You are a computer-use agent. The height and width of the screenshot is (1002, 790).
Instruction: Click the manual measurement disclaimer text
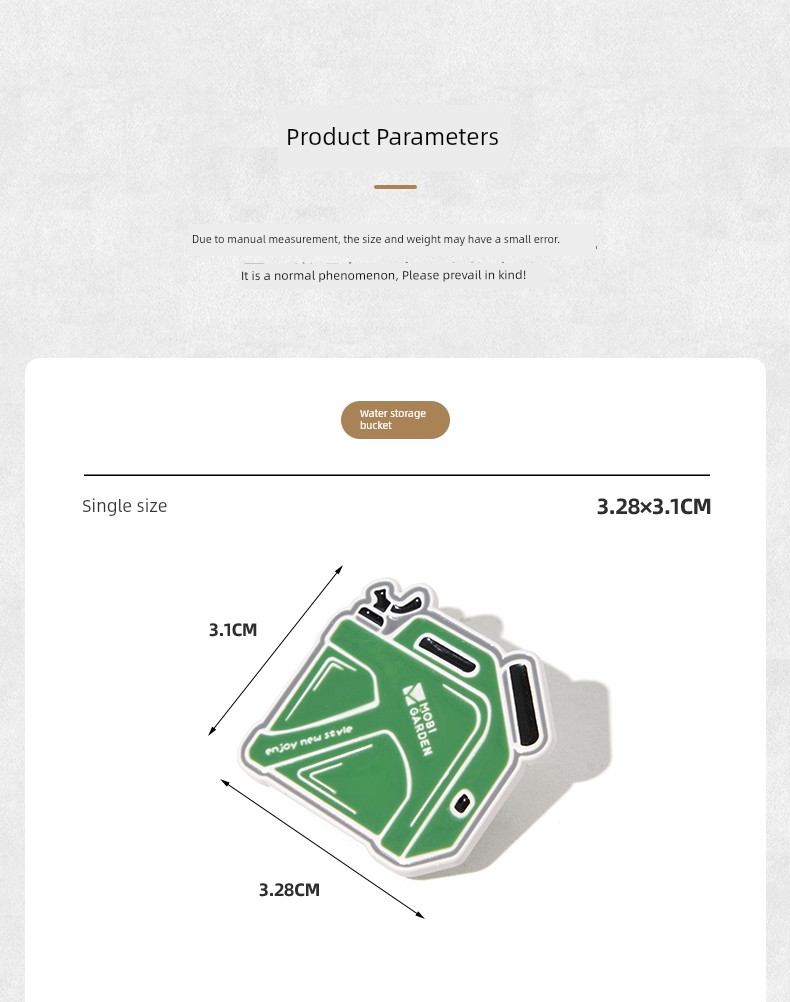(376, 239)
